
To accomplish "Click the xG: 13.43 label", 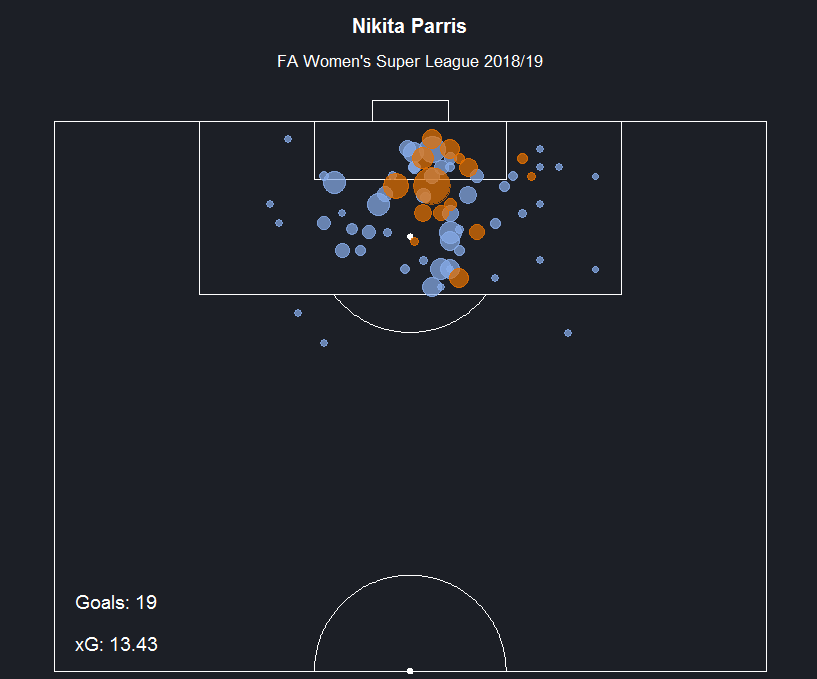I will 116,645.
